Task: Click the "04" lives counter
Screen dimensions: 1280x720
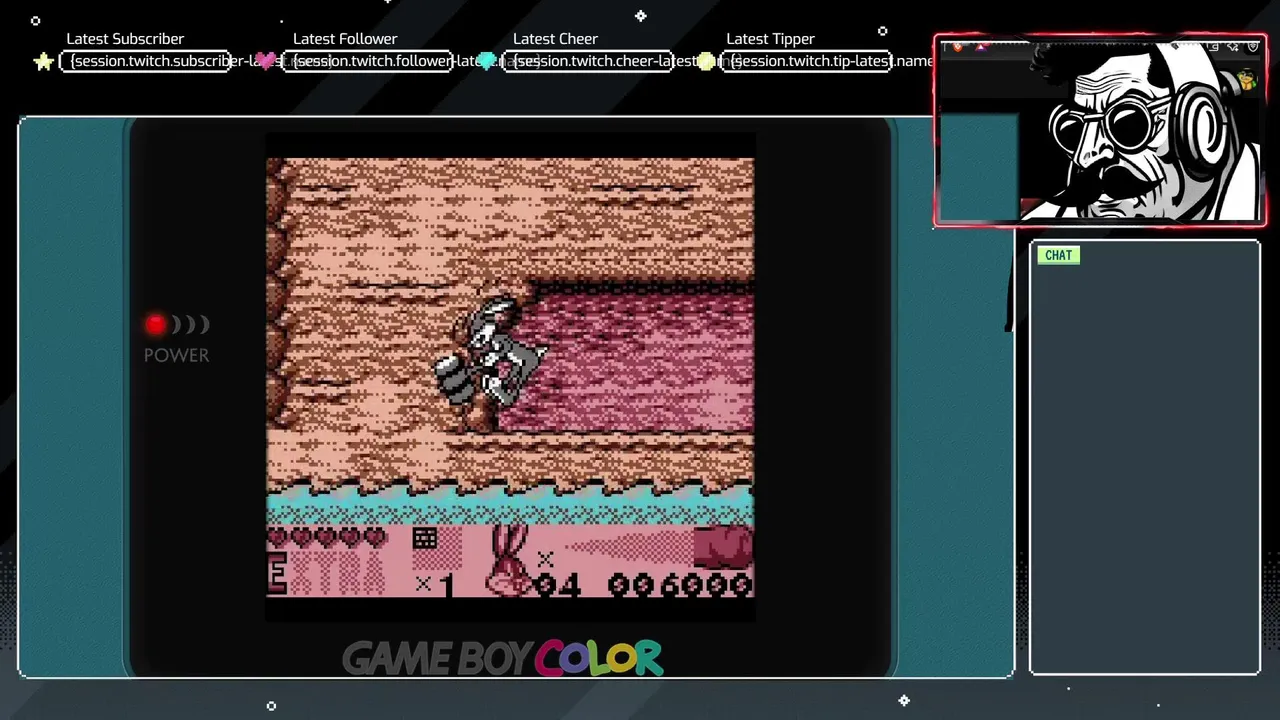Action: [x=558, y=584]
